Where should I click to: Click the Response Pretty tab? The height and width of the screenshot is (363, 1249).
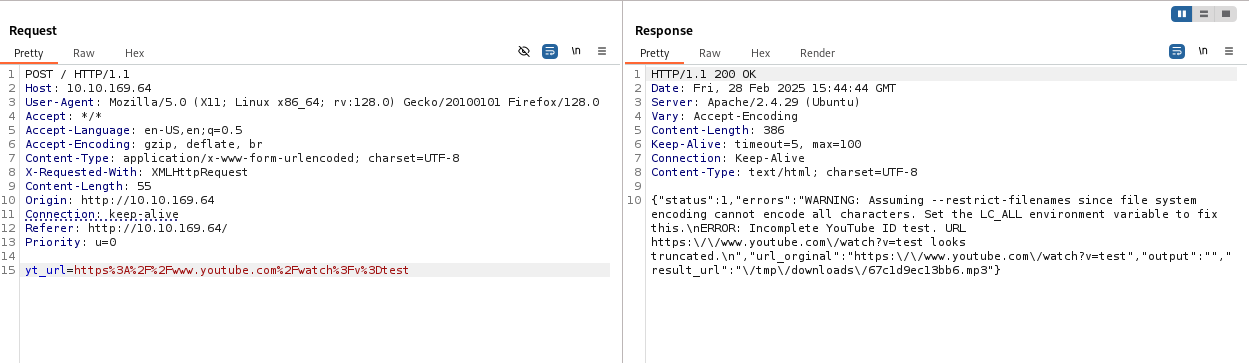click(655, 53)
